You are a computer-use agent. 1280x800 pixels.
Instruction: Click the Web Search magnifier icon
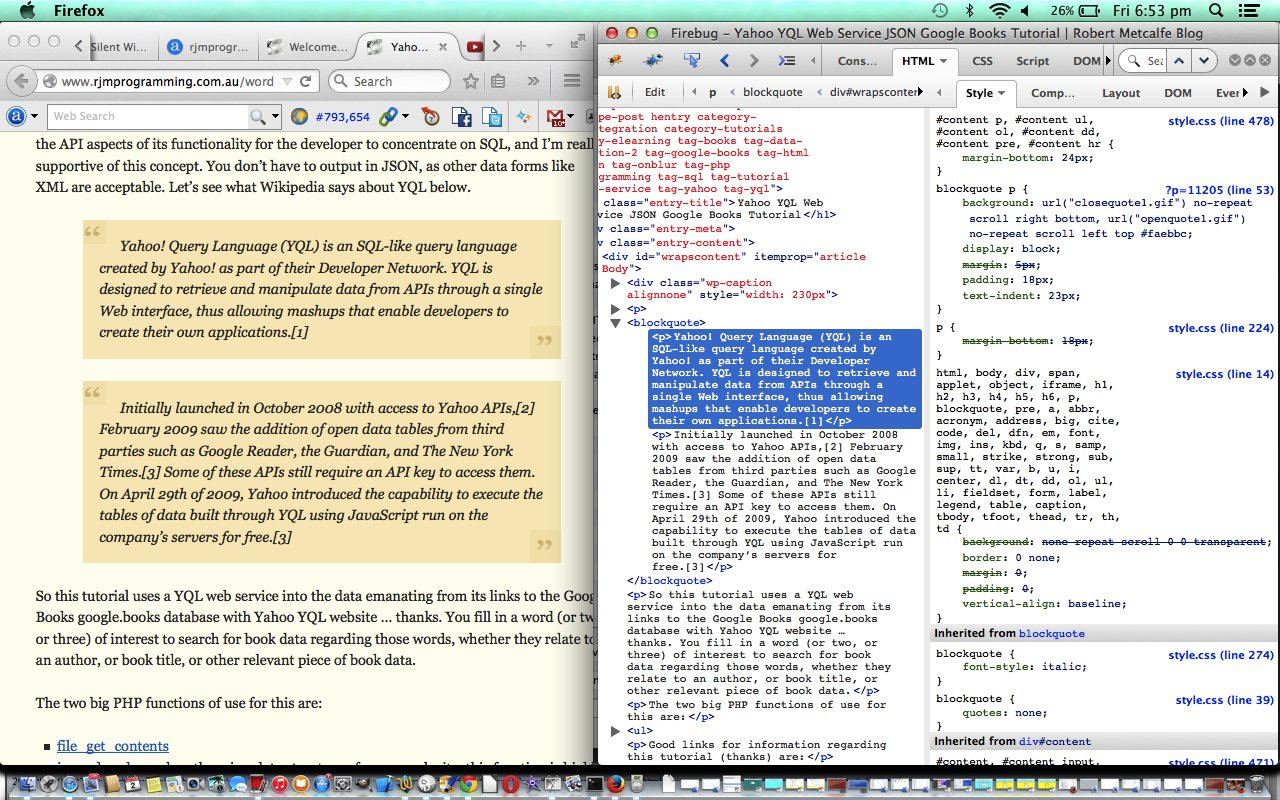pyautogui.click(x=258, y=117)
